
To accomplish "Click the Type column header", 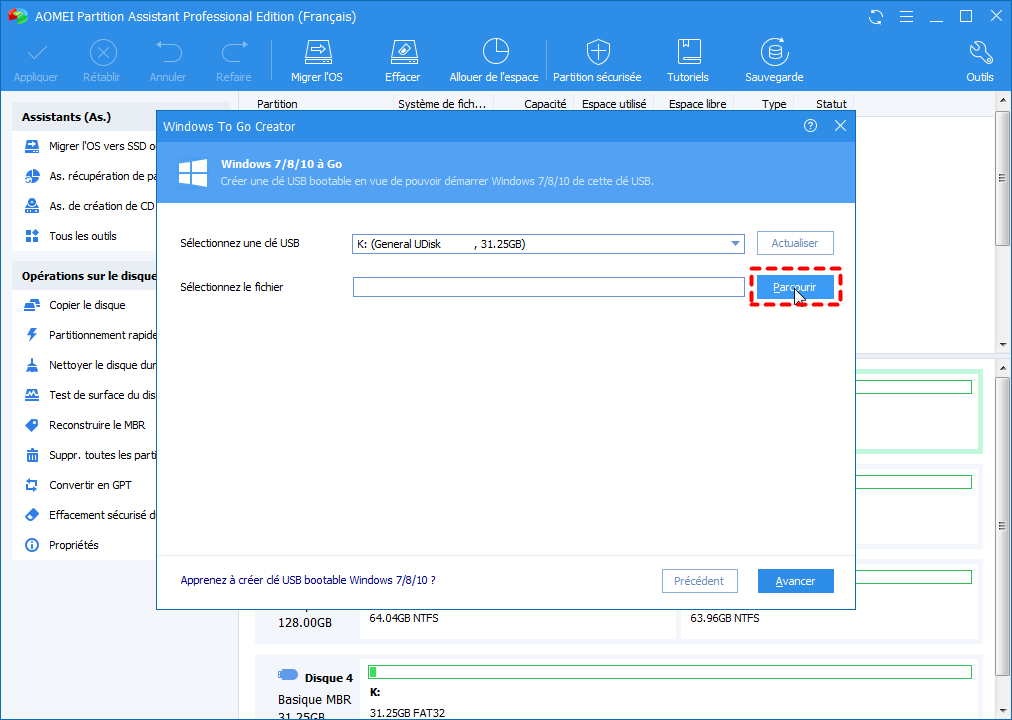I will (774, 104).
